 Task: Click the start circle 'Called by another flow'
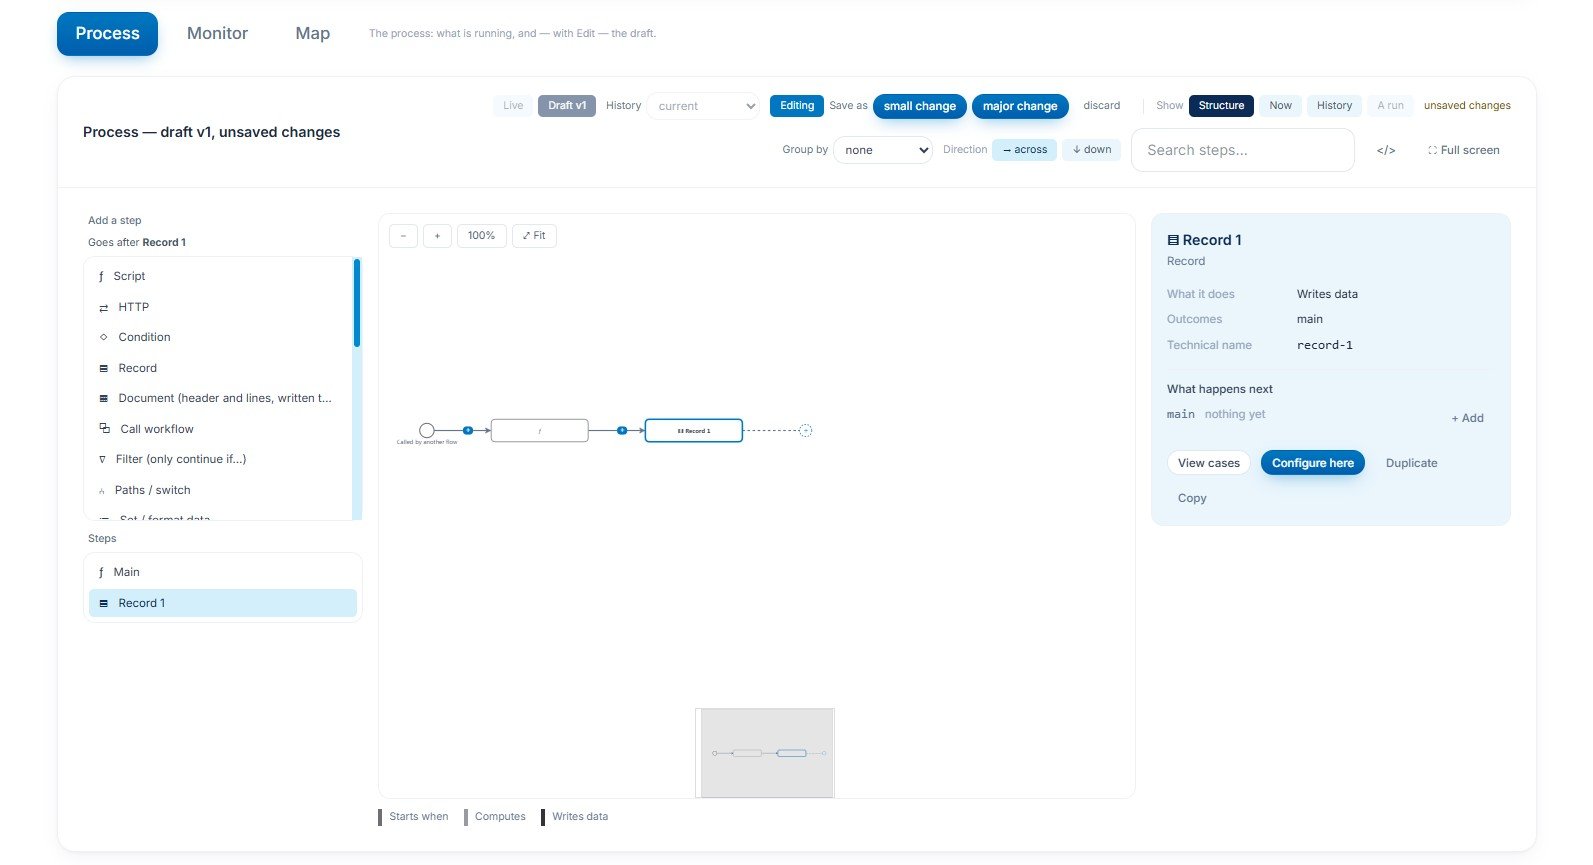[x=427, y=430]
